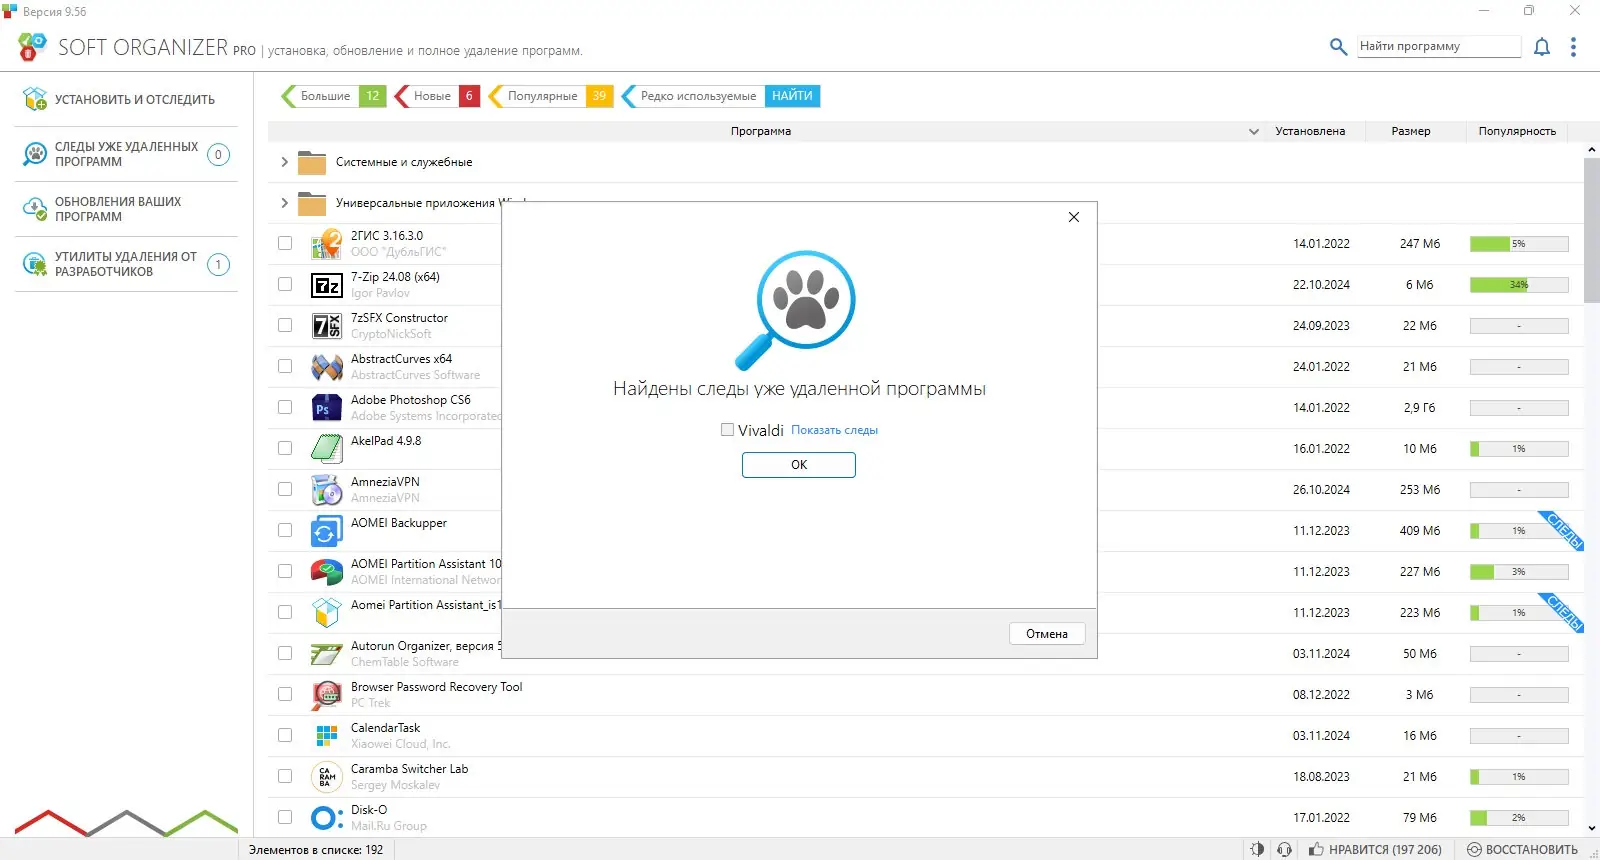This screenshot has height=860, width=1600.
Task: Select the Популярные filter
Action: [551, 96]
